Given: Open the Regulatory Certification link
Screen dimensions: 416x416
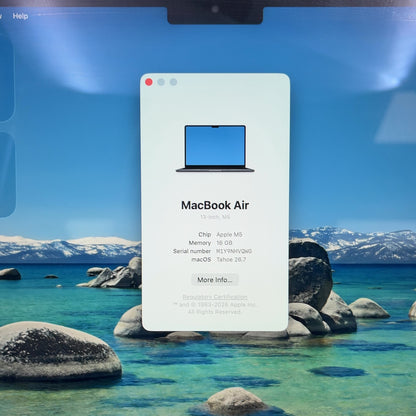Looking at the screenshot, I should 215,297.
